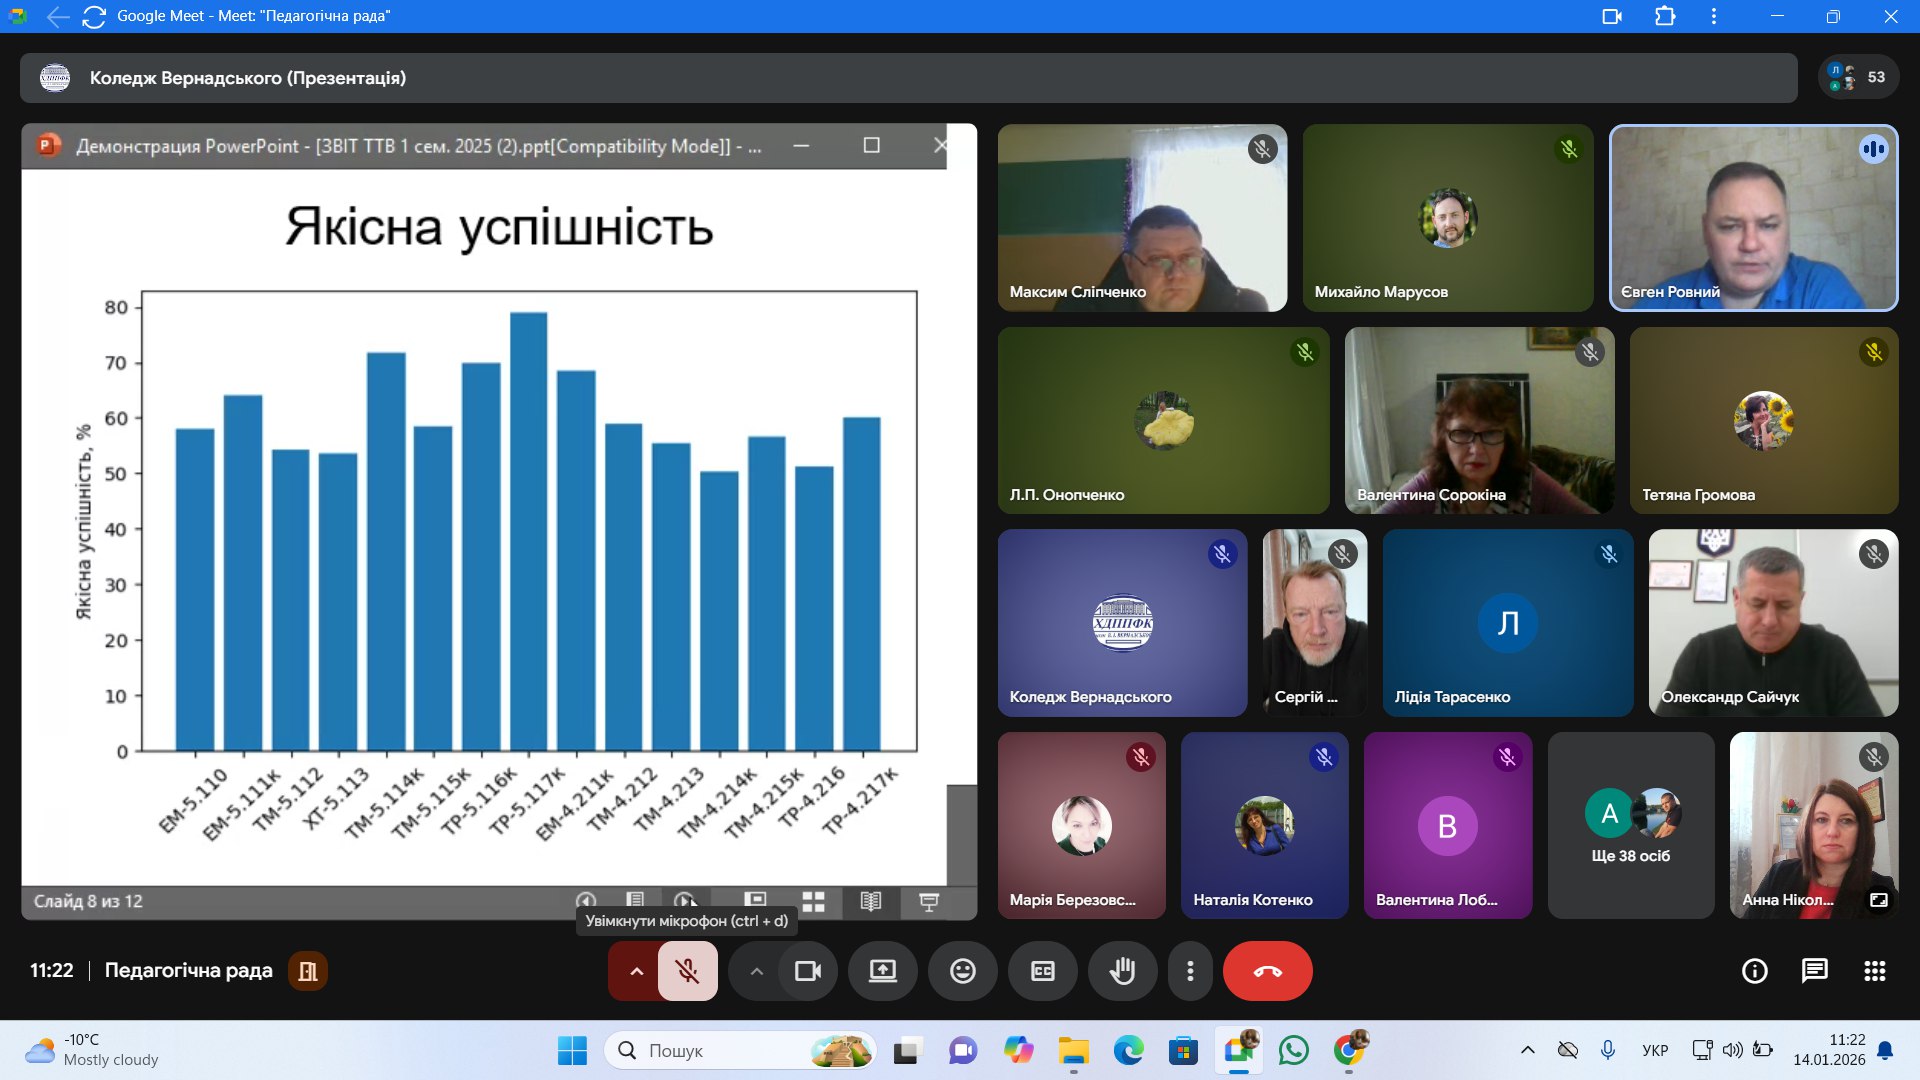This screenshot has width=1920, height=1080.
Task: Expand audio settings chevron
Action: [x=636, y=971]
